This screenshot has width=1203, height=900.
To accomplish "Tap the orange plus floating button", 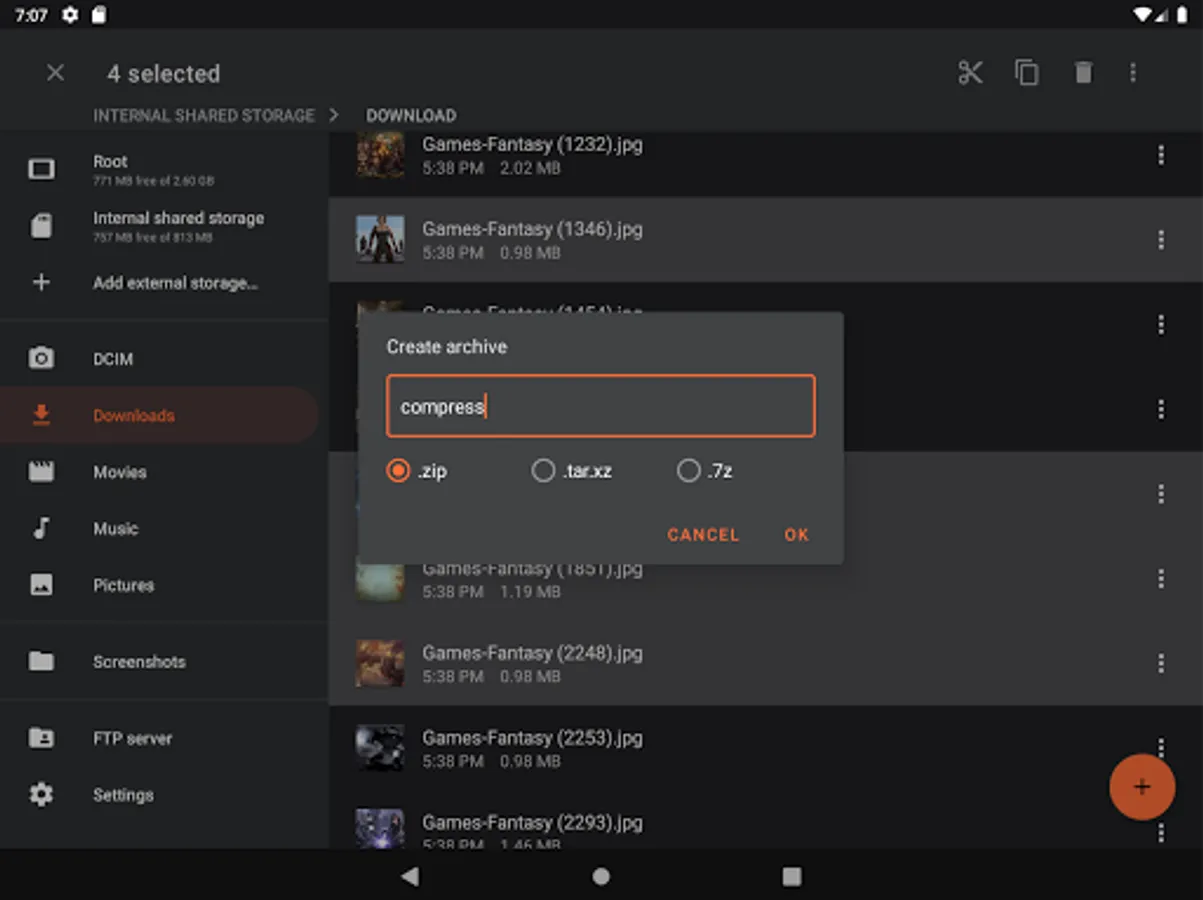I will pos(1141,787).
